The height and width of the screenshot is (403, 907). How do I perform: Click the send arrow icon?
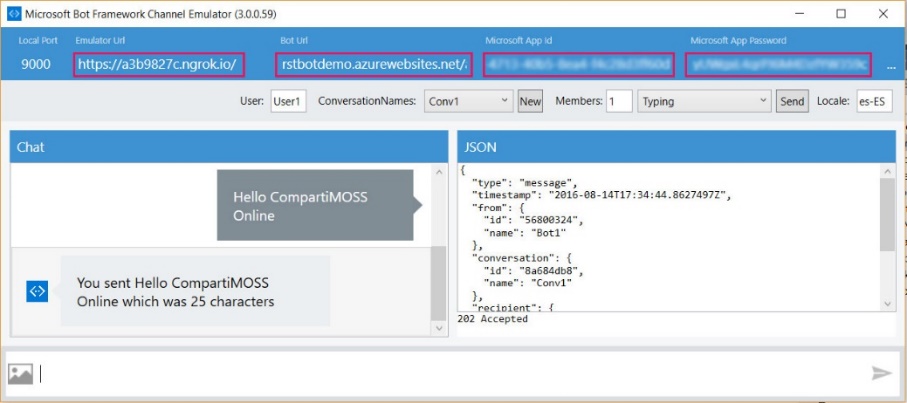pyautogui.click(x=881, y=373)
